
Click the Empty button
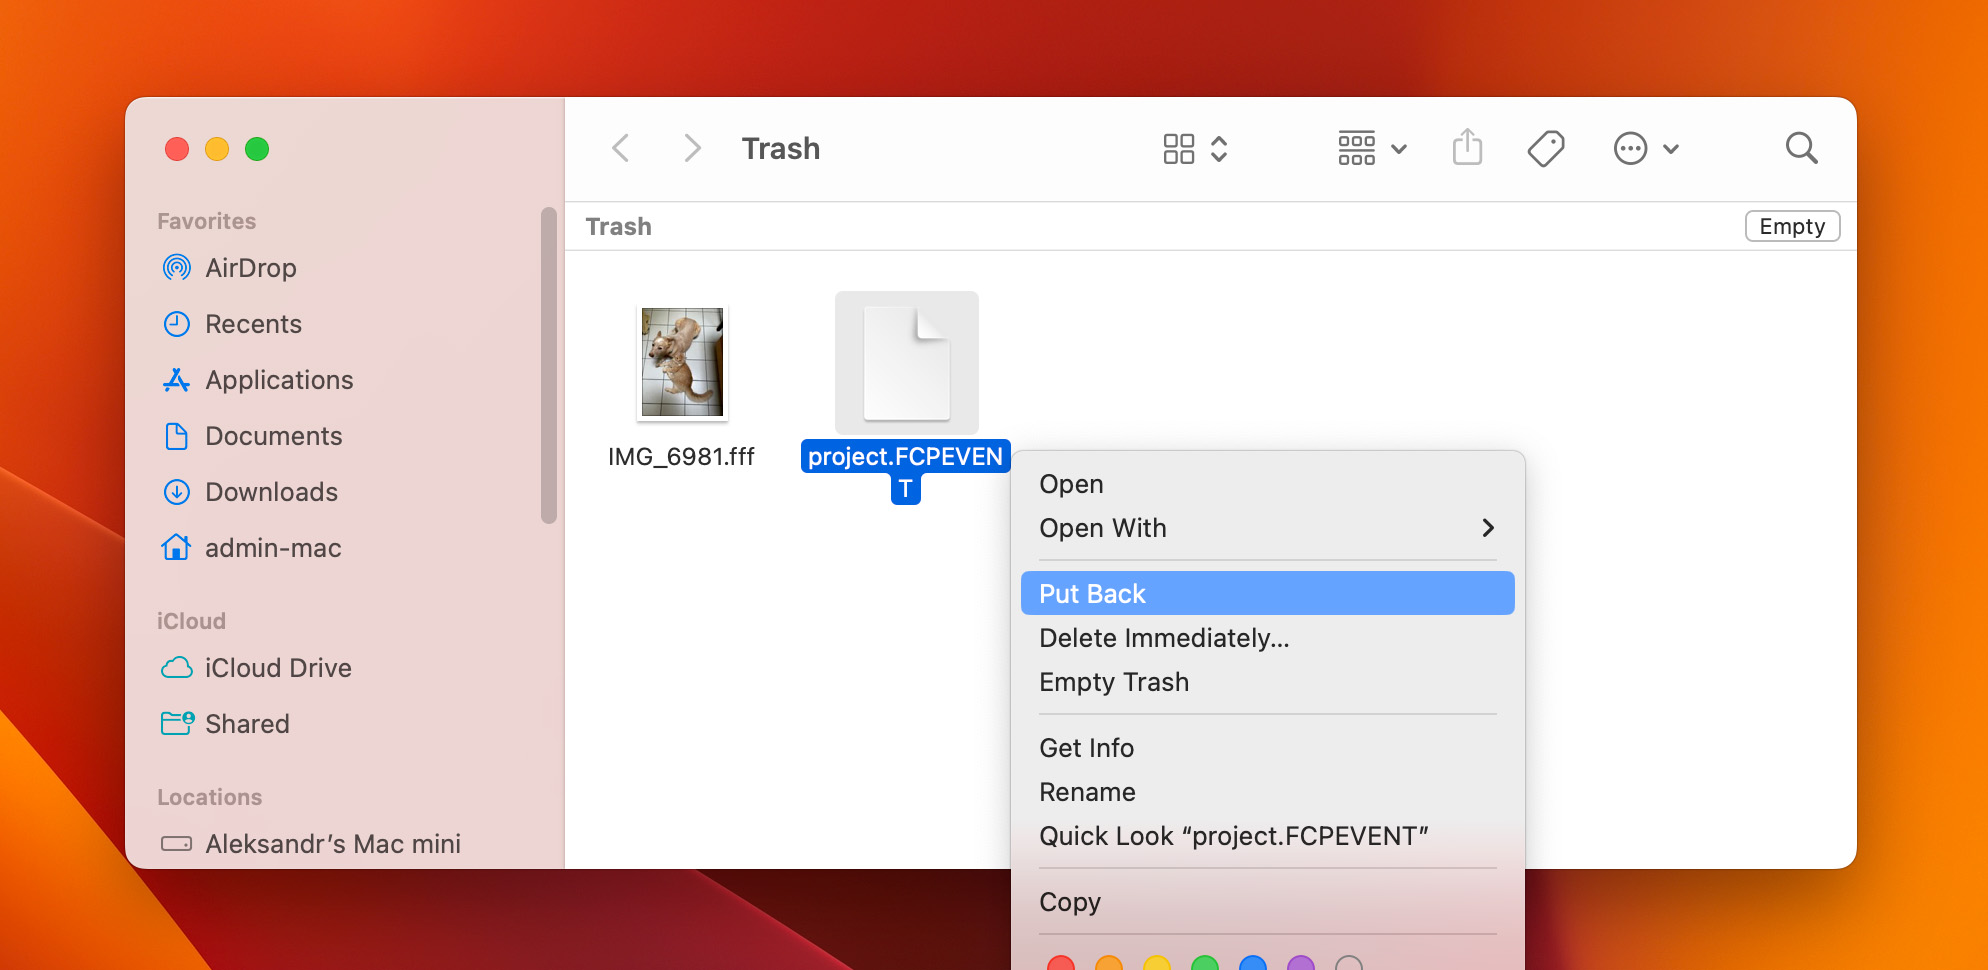1792,226
